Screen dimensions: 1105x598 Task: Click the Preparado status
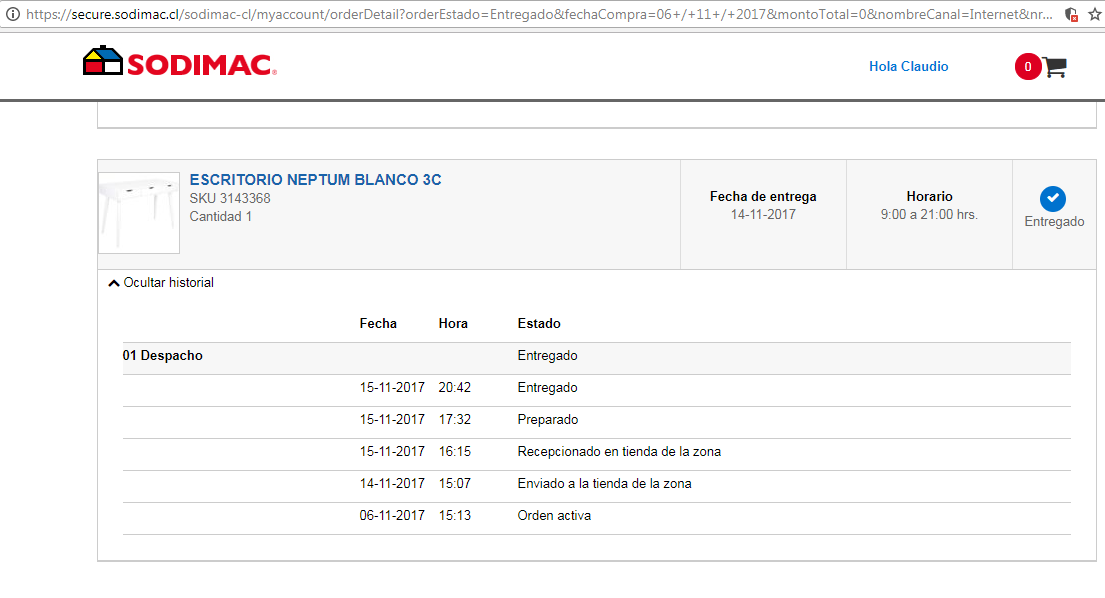click(548, 419)
